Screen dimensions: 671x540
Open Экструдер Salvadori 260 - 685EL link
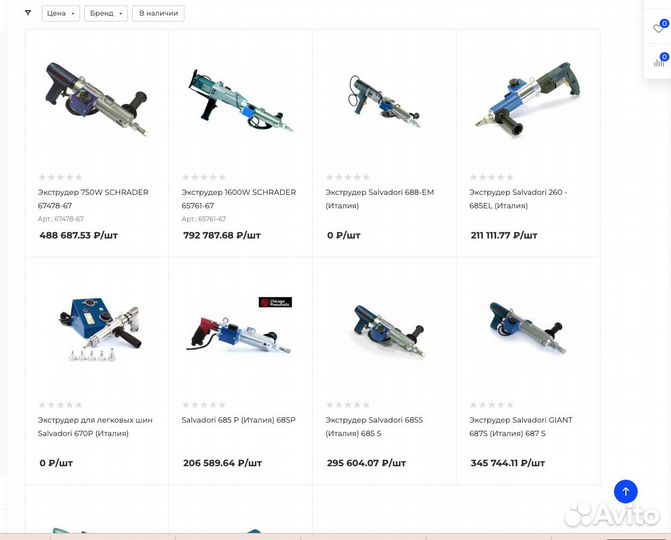[518, 199]
